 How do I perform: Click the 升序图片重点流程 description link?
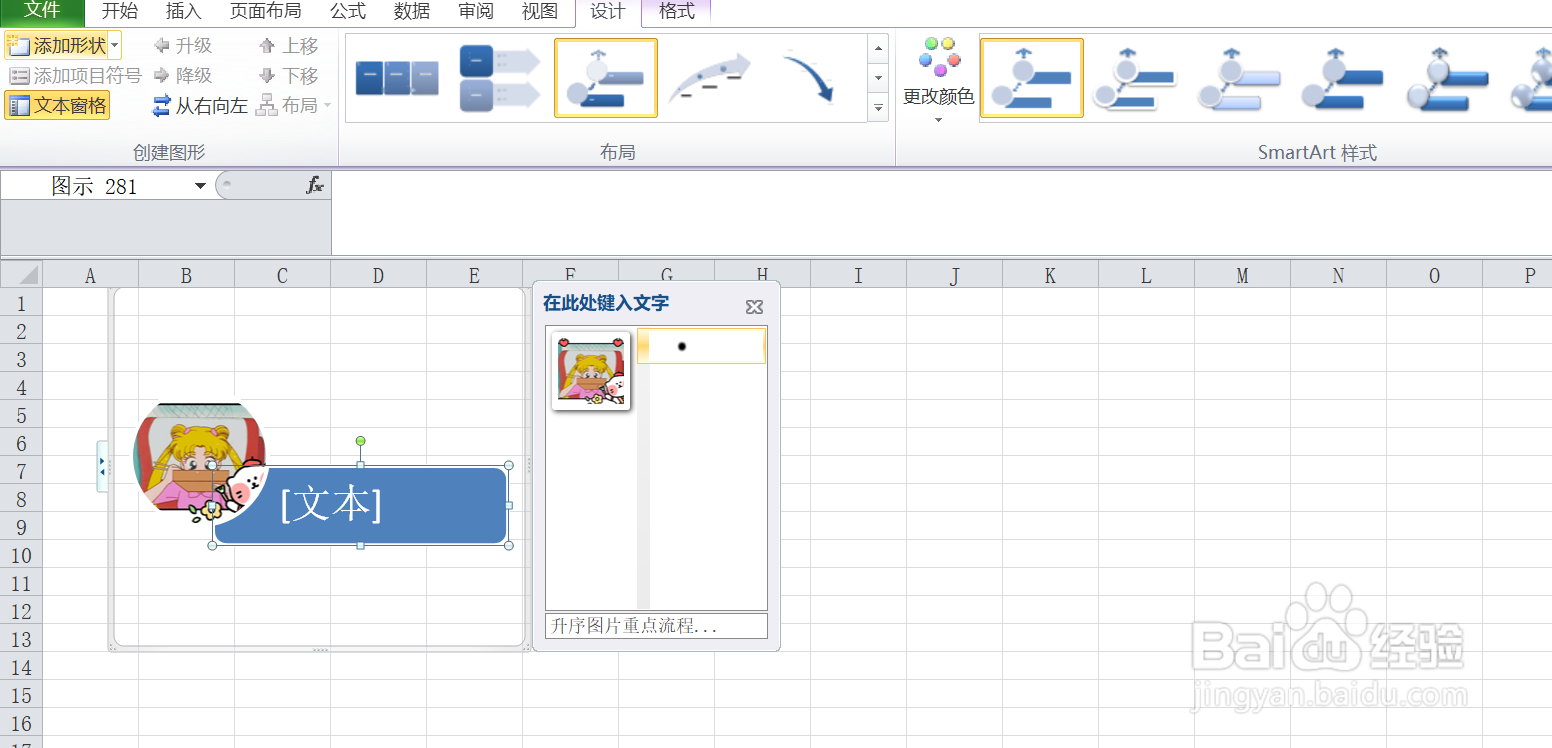(656, 626)
